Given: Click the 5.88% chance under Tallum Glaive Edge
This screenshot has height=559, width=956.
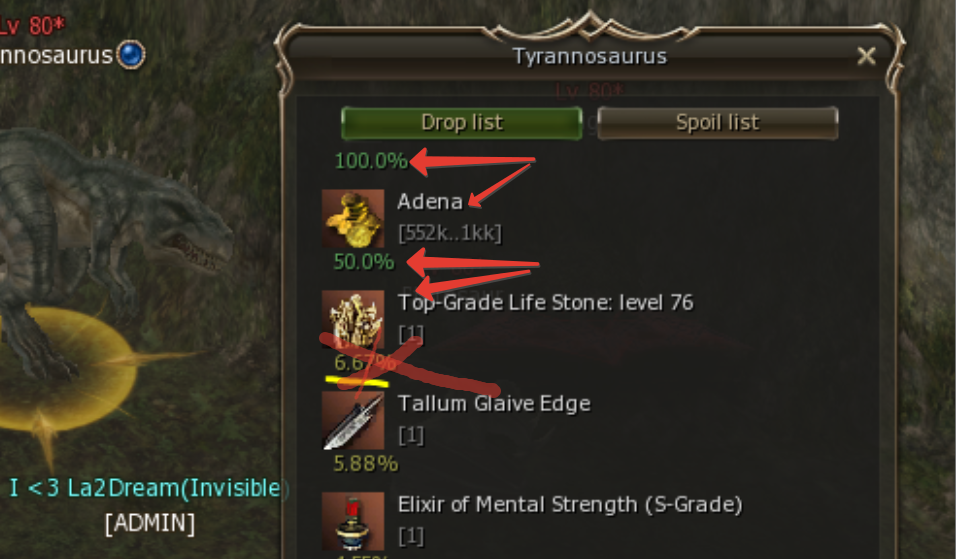Looking at the screenshot, I should coord(366,464).
